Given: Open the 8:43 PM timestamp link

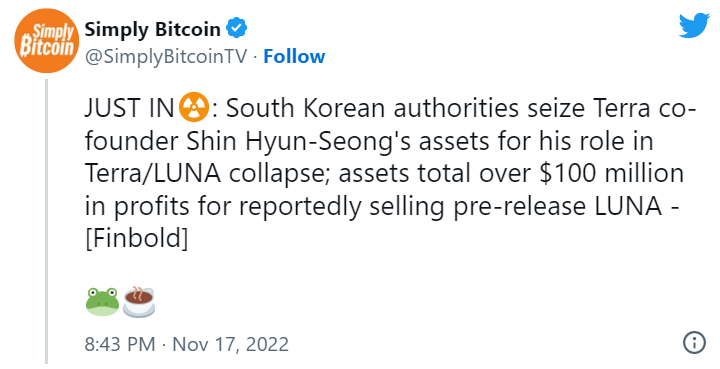Looking at the screenshot, I should [120, 344].
